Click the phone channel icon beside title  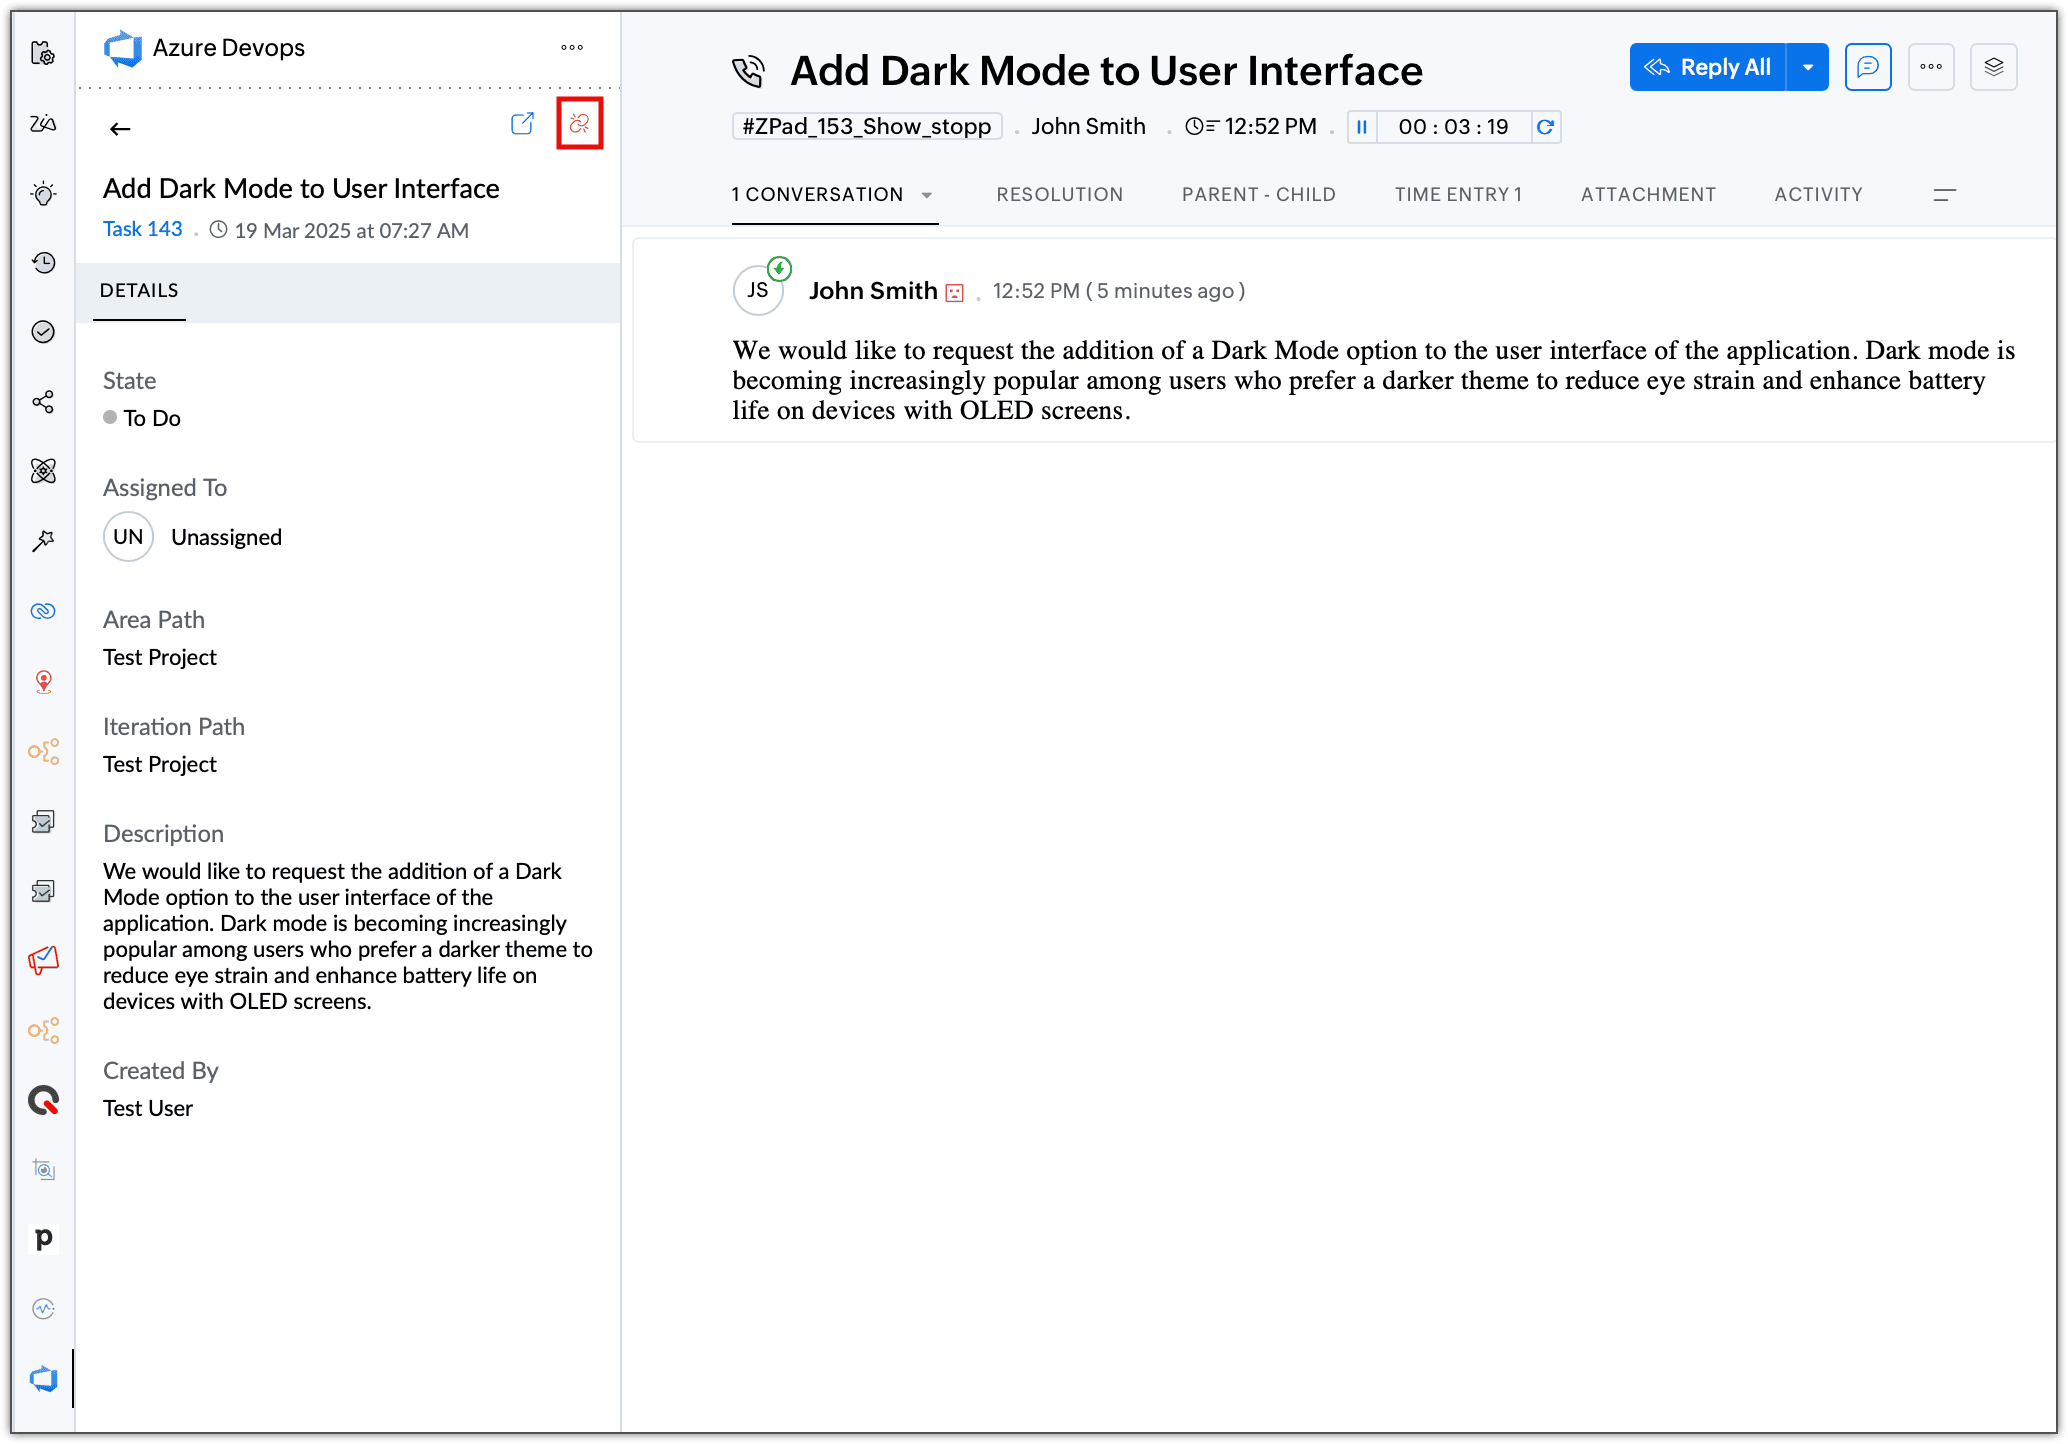point(748,71)
